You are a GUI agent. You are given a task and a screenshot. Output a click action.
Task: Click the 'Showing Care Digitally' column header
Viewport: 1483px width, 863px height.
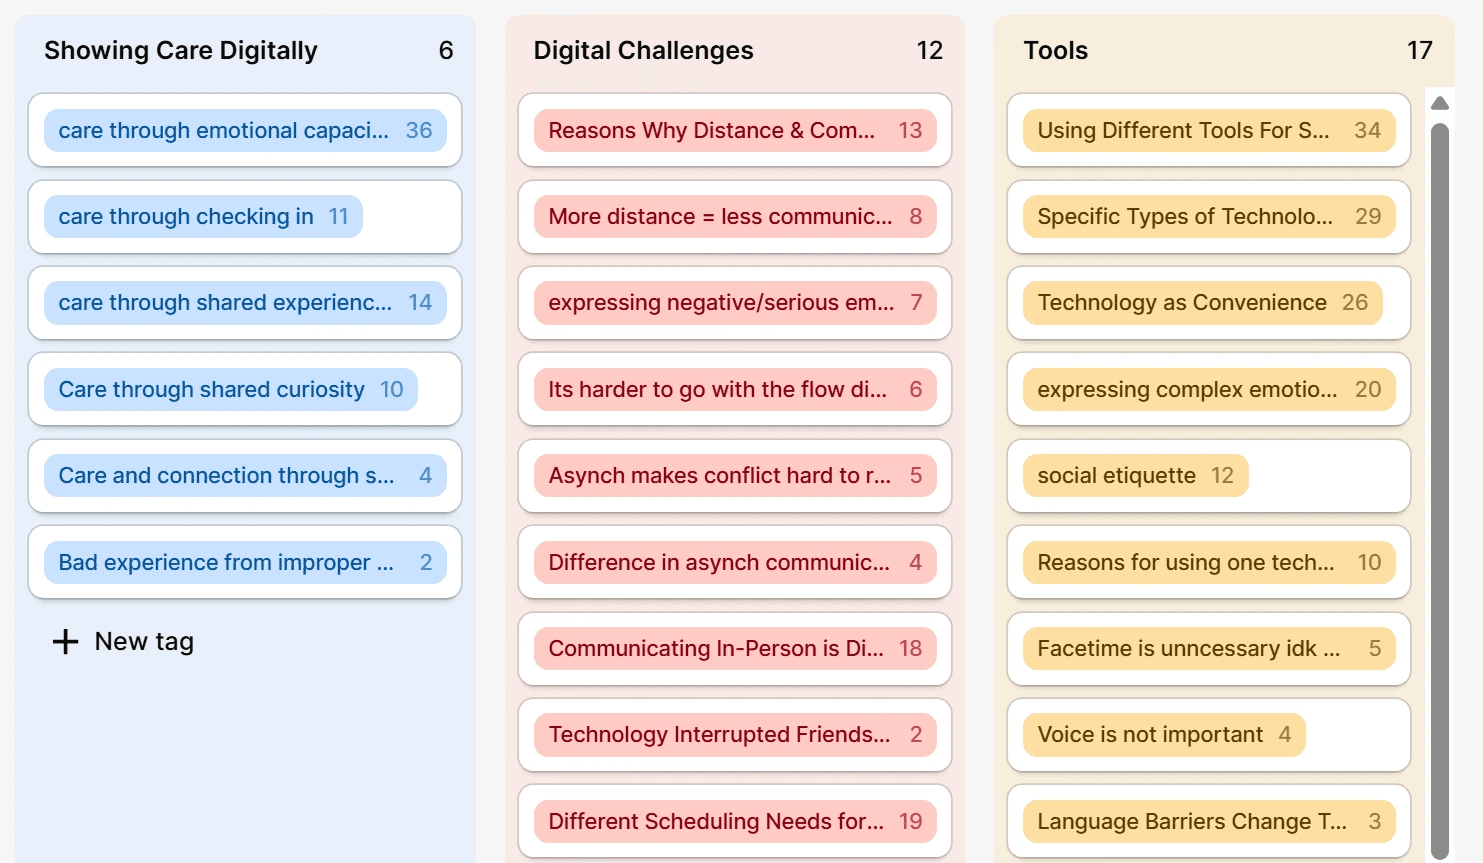point(181,50)
